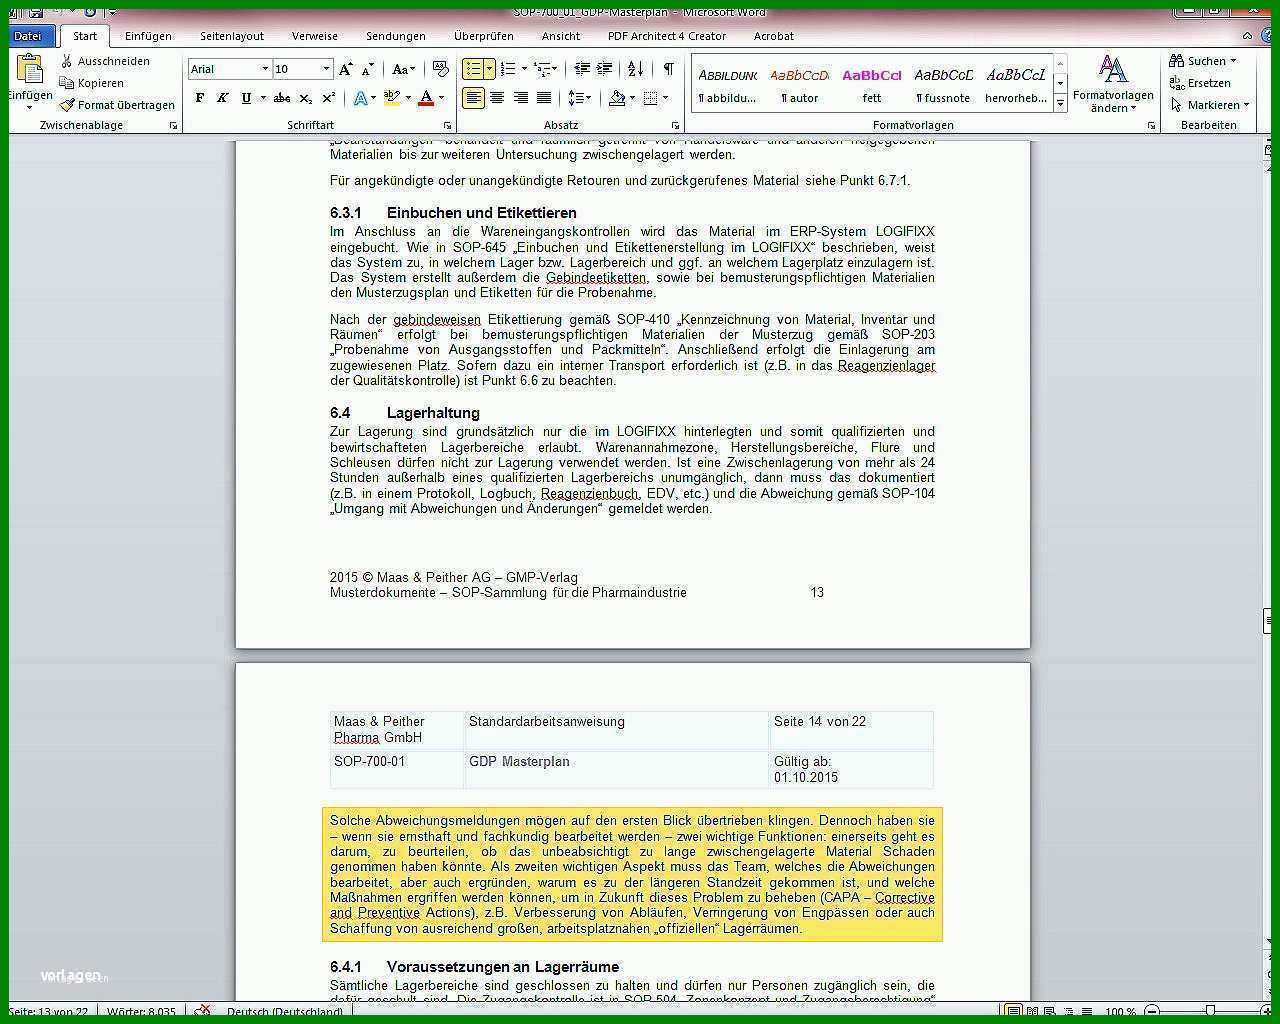Viewport: 1280px width, 1024px height.
Task: Toggle underline formatting
Action: pos(246,98)
